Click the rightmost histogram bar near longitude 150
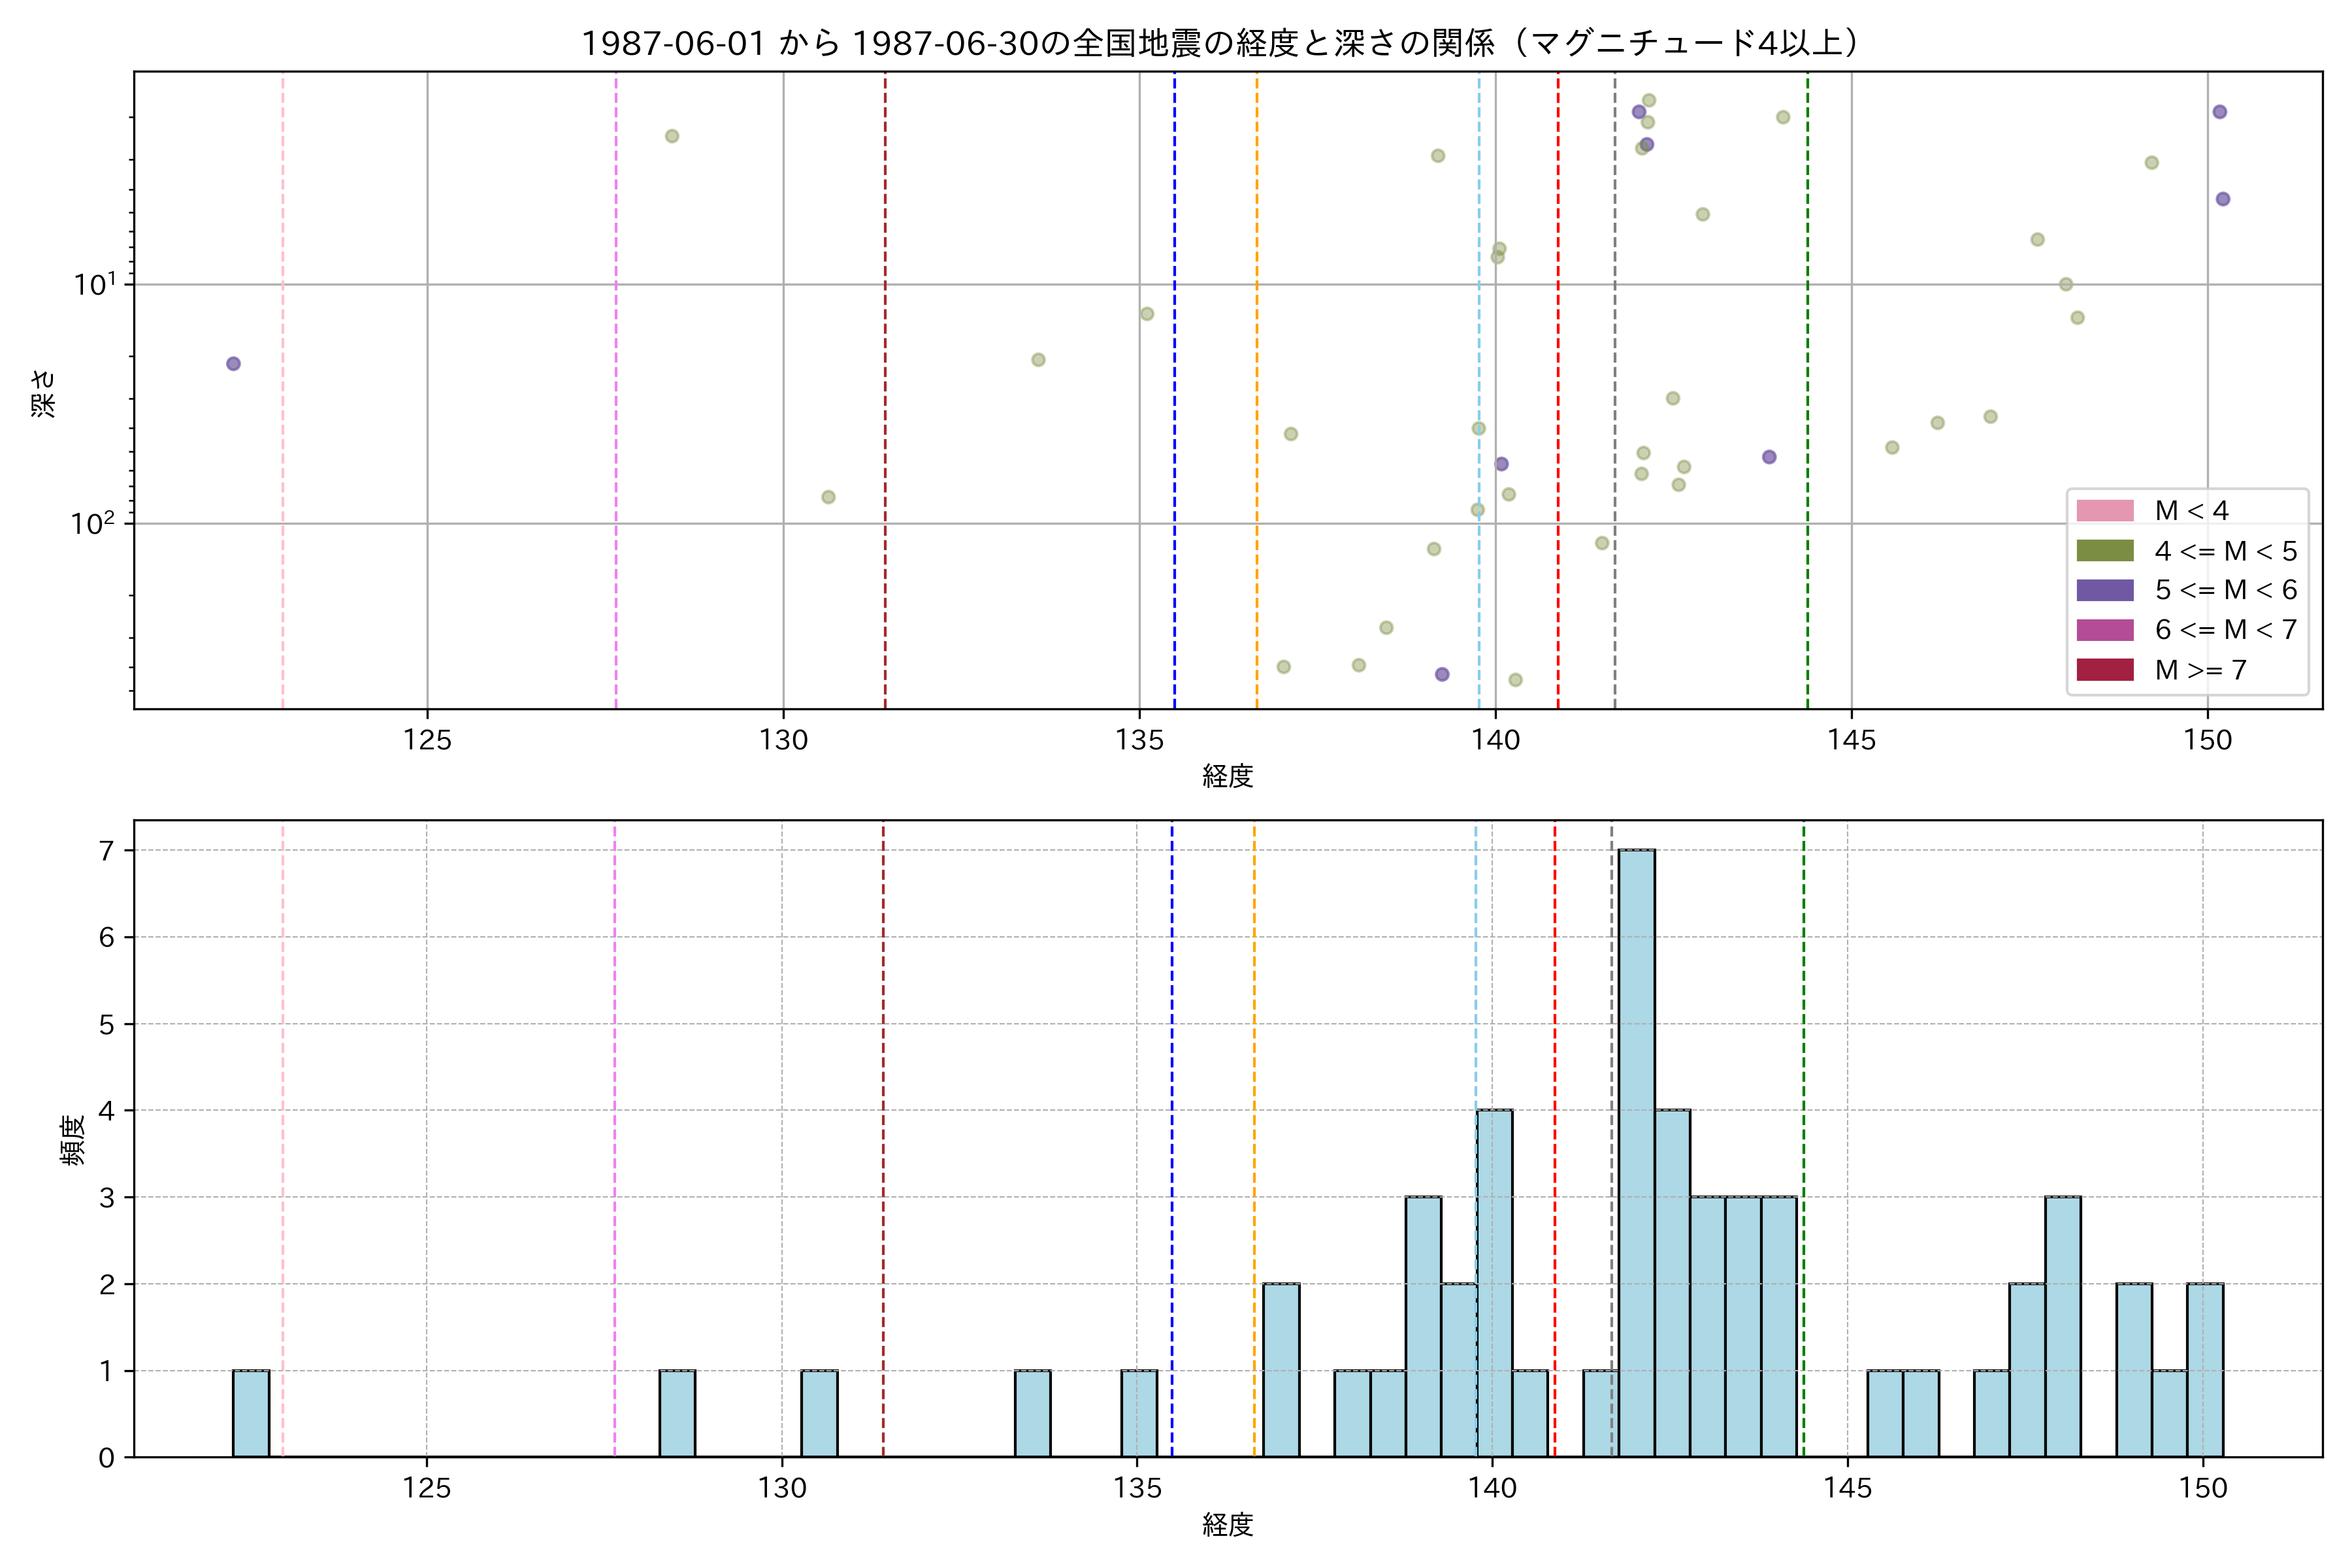The image size is (2352, 1568). tap(2205, 1370)
